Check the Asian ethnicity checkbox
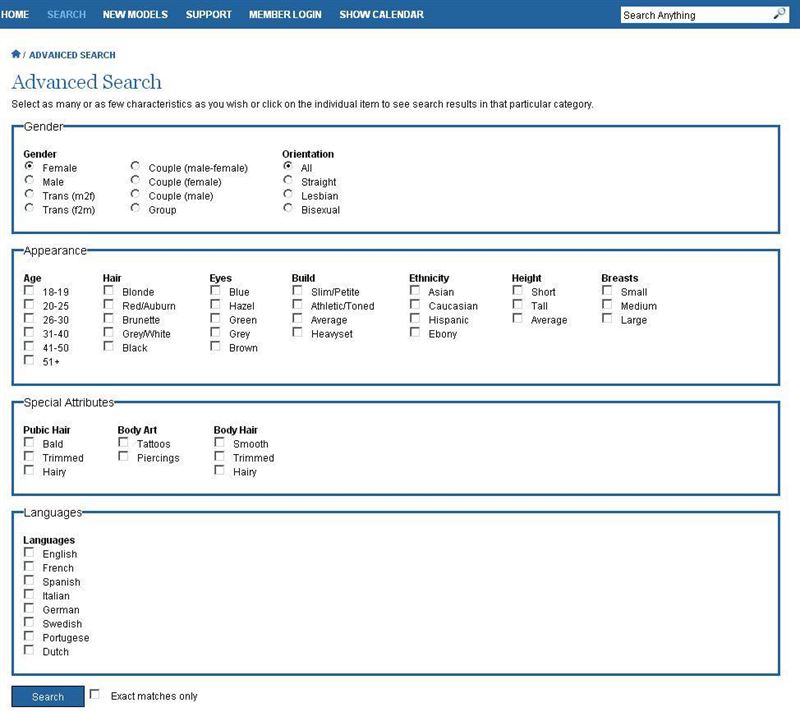This screenshot has height=712, width=800. click(x=415, y=290)
